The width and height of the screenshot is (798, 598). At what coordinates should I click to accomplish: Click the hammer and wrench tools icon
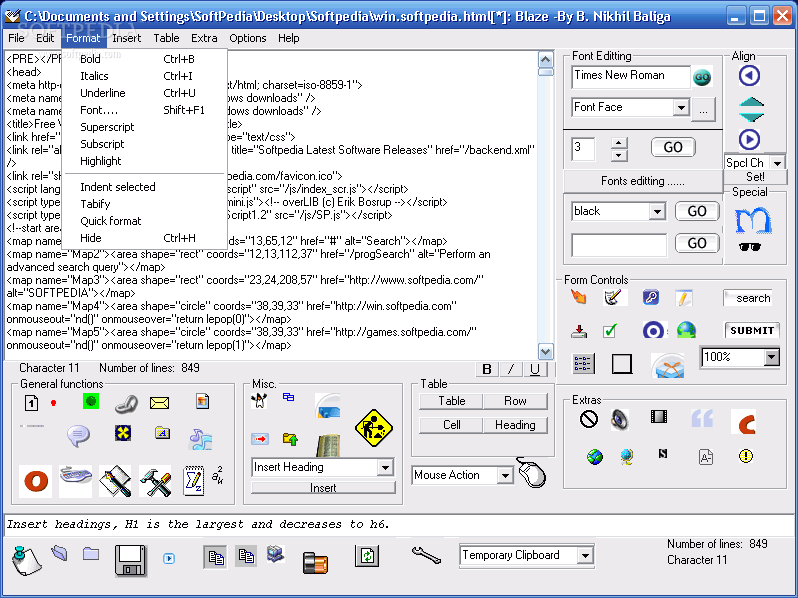pyautogui.click(x=155, y=481)
